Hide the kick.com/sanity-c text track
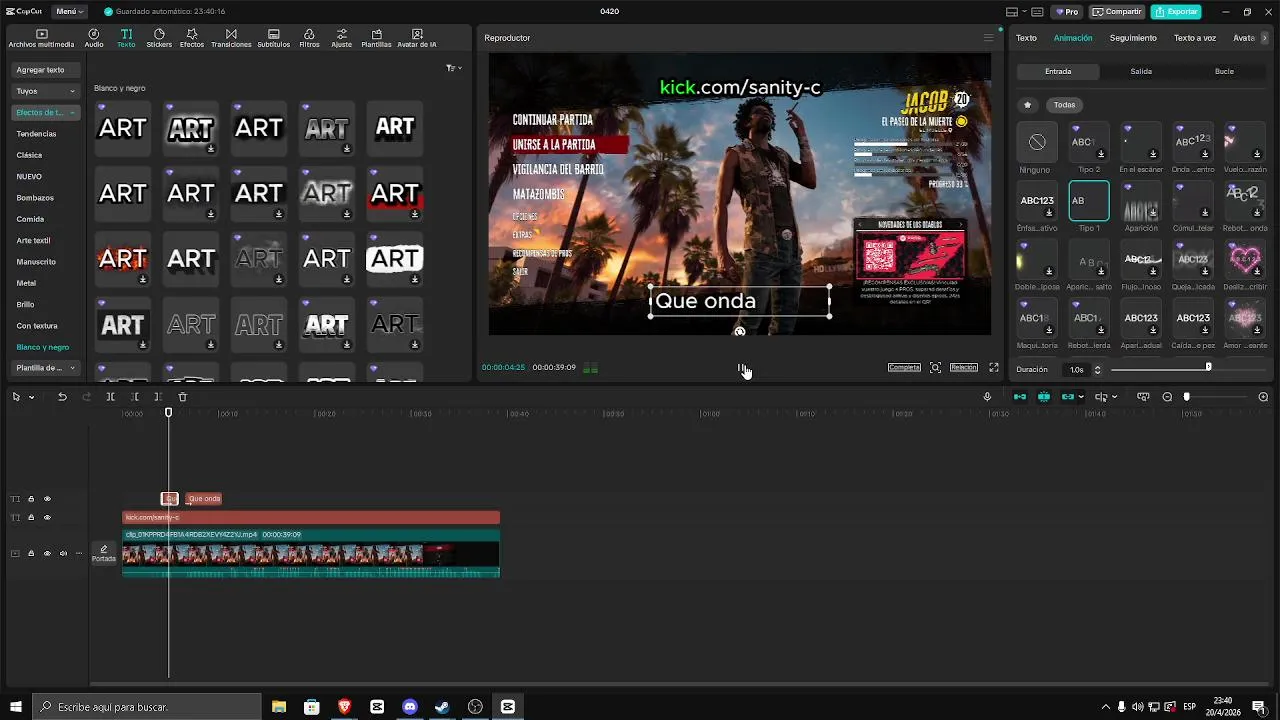1280x720 pixels. point(47,518)
